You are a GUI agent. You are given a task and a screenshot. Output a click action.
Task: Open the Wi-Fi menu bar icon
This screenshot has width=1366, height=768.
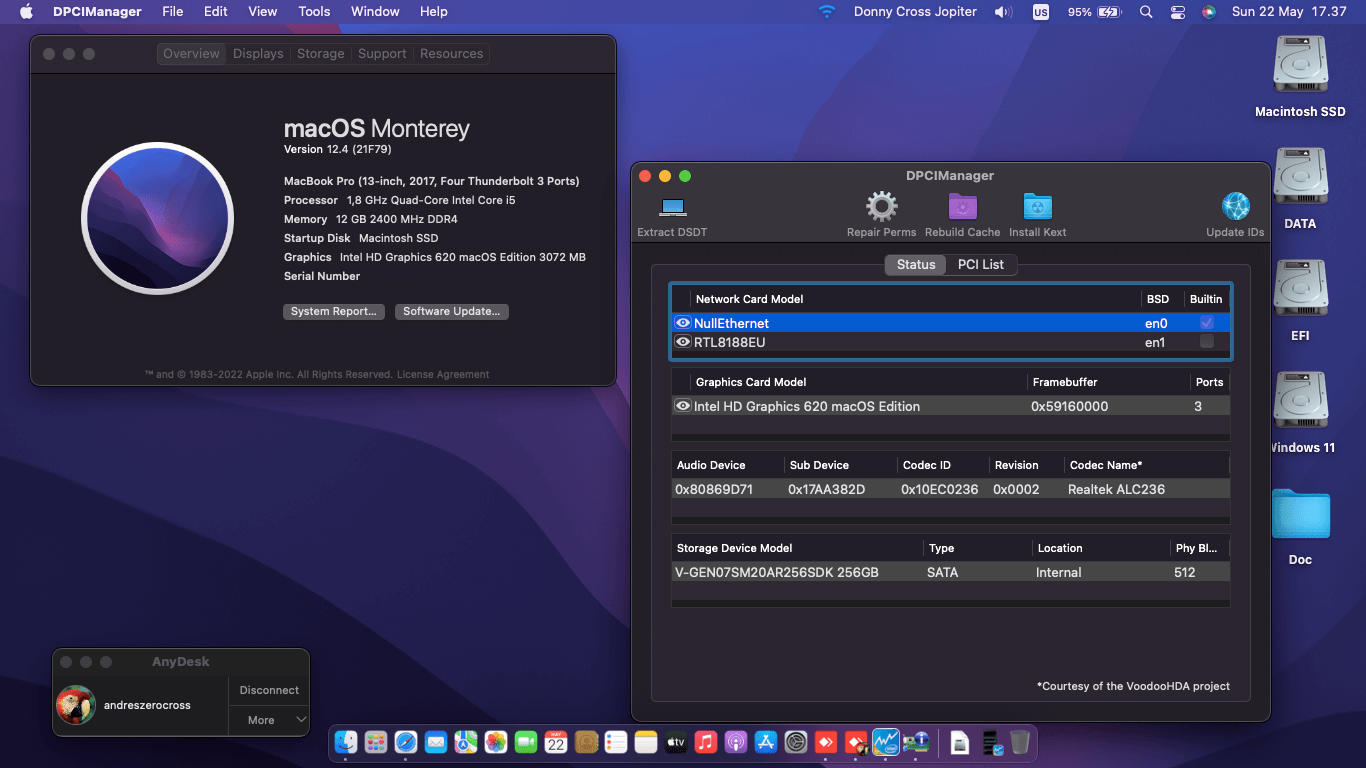click(x=826, y=12)
